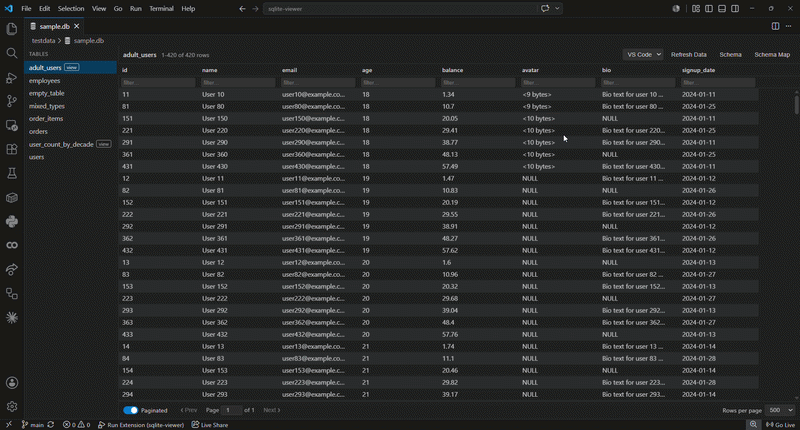800x430 pixels.
Task: Select the sample.db editor tab
Action: 55,26
